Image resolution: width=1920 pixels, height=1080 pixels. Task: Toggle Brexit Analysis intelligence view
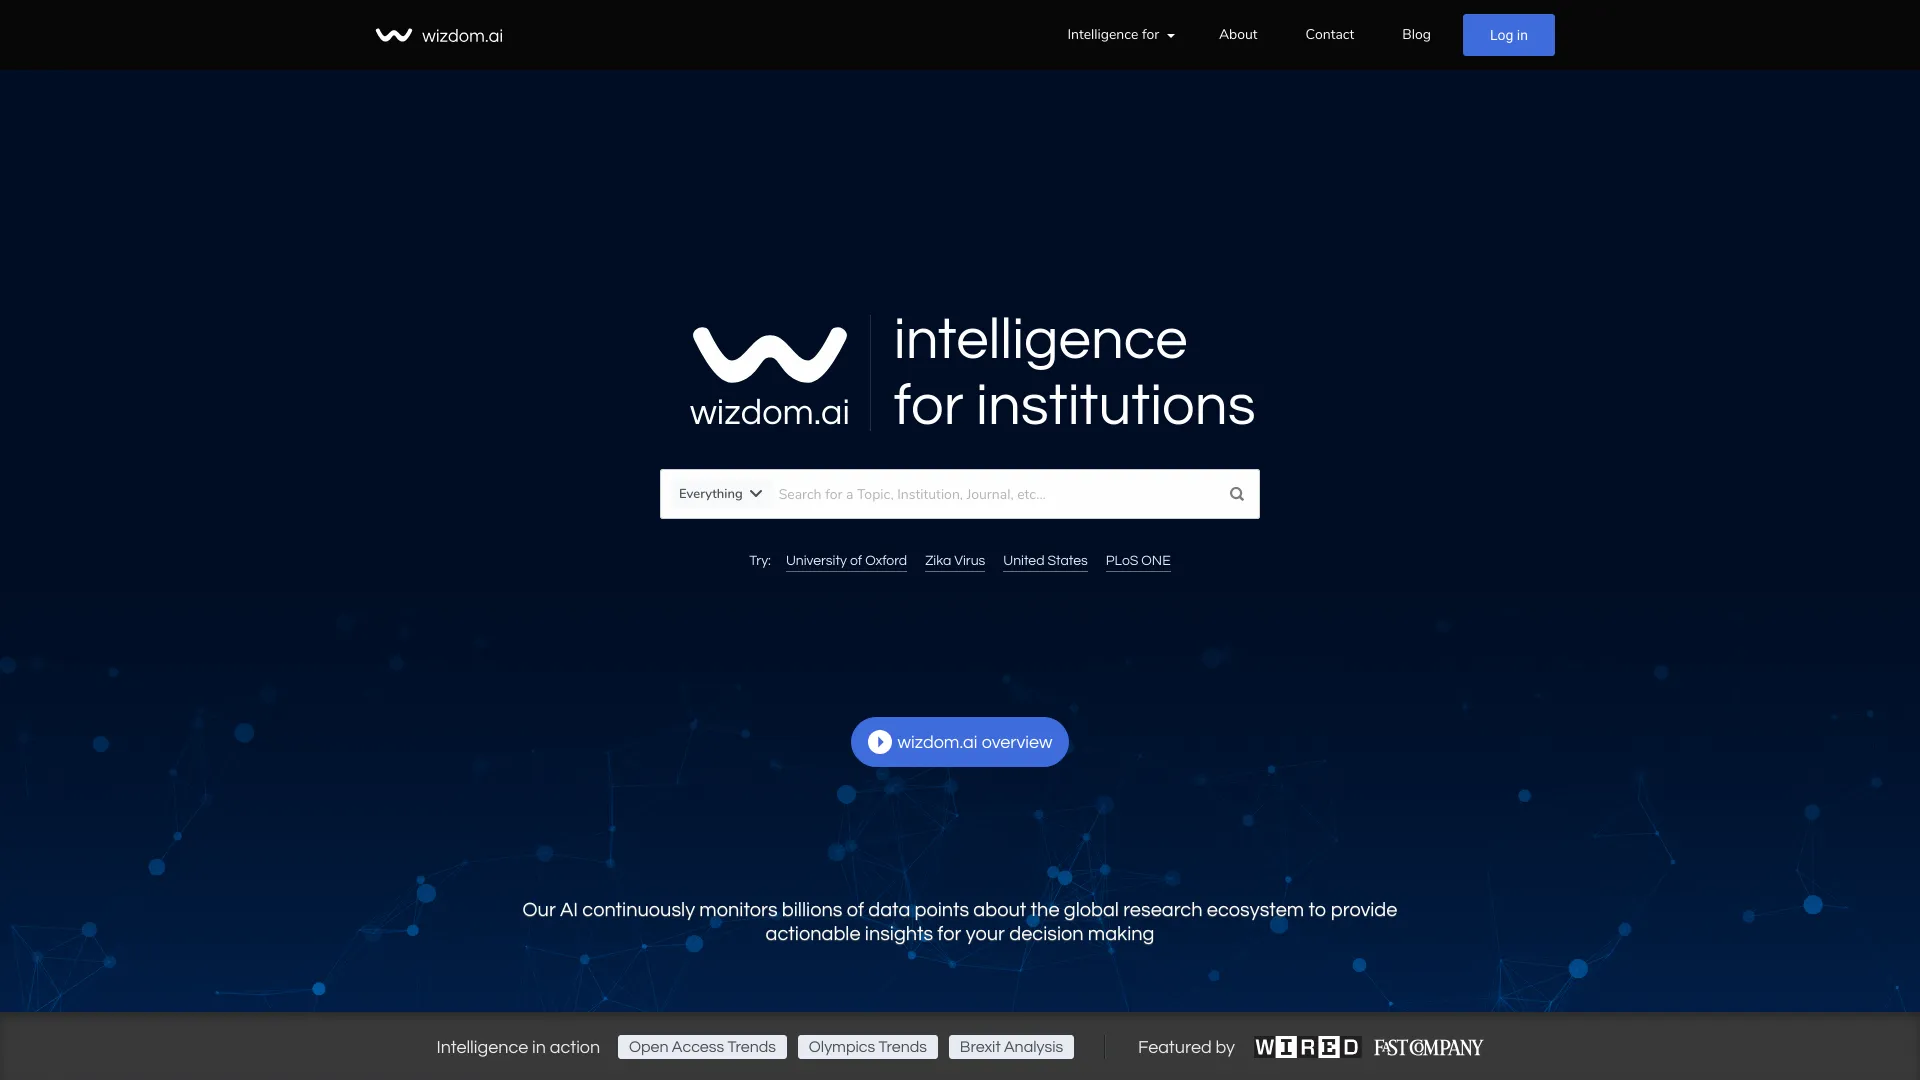pos(1010,1046)
